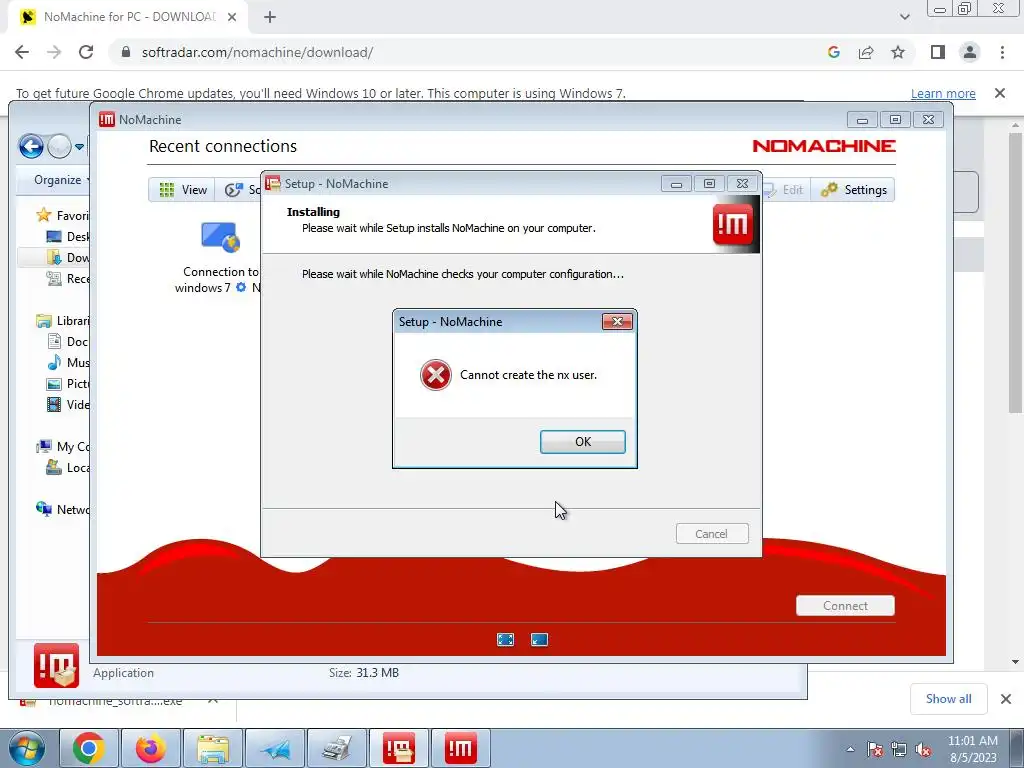Click Chrome back button
Viewport: 1024px width, 768px height.
(x=22, y=52)
